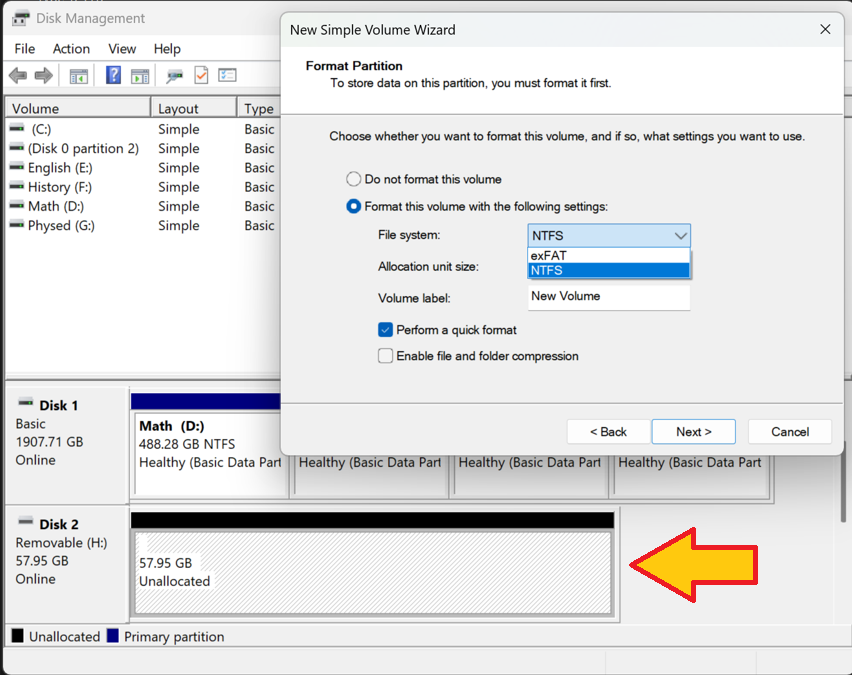Screen dimensions: 852x675
Task: Collapse the File system combo box arrow
Action: click(680, 236)
